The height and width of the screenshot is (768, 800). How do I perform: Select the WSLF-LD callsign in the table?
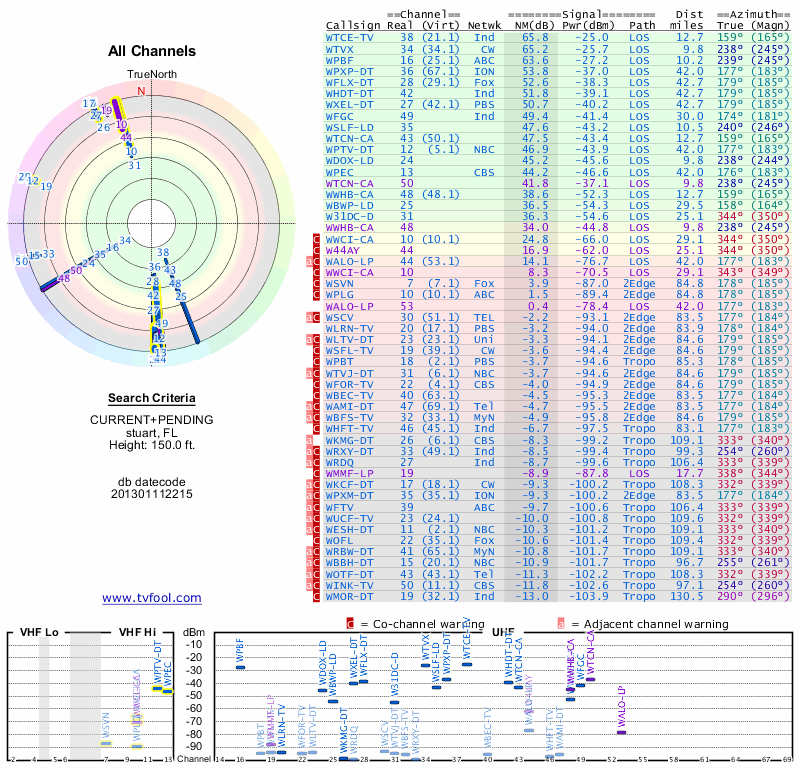click(349, 128)
